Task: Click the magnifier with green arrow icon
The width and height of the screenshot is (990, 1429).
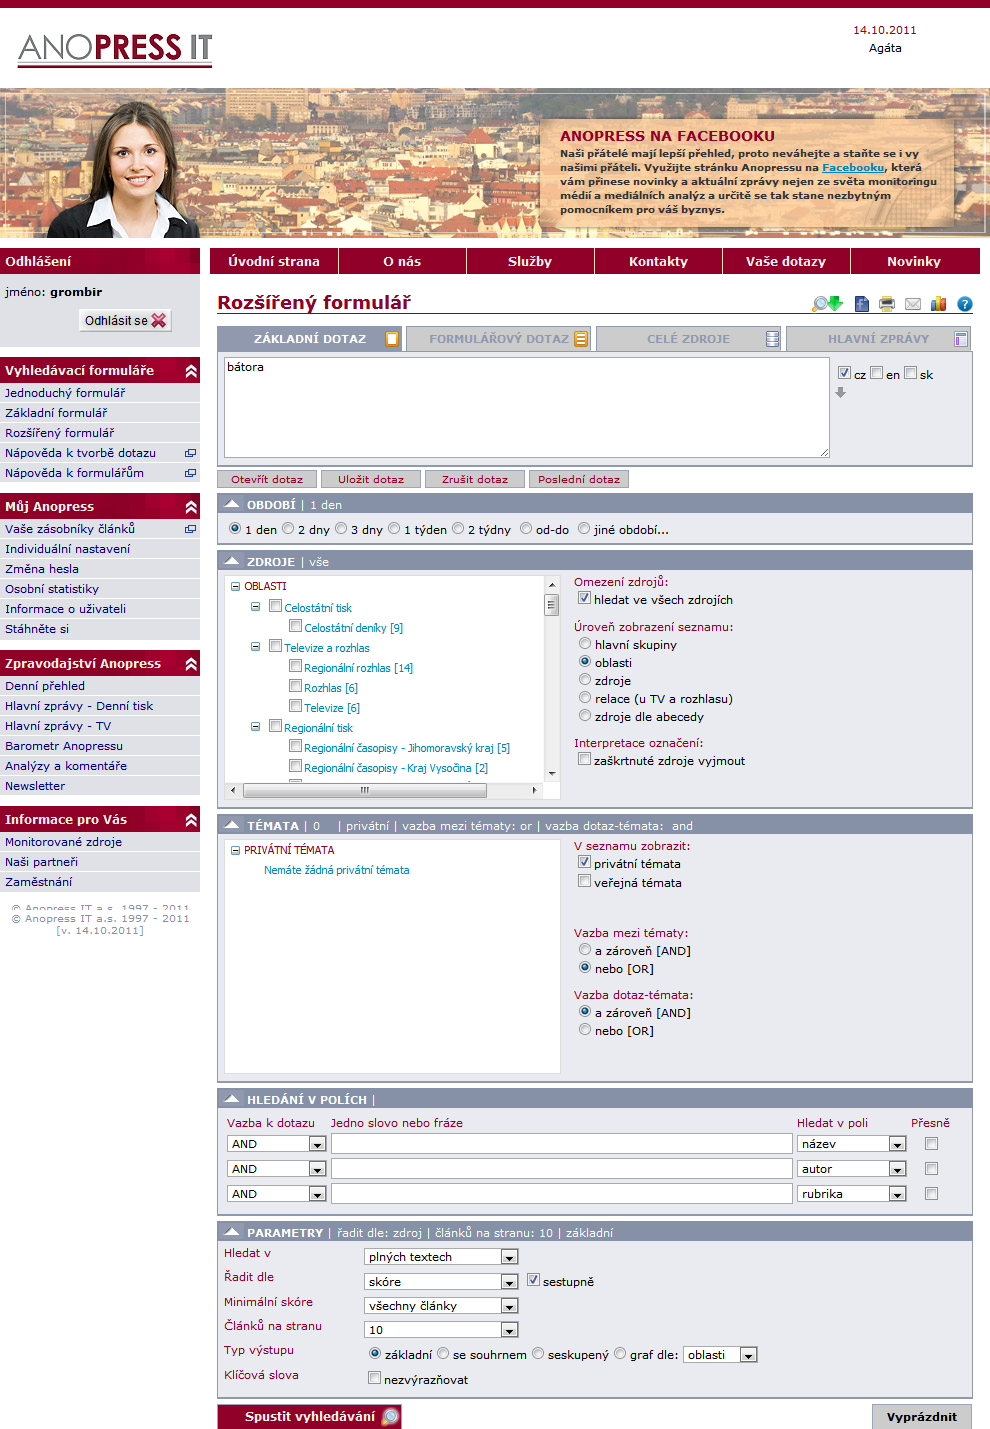Action: (828, 304)
